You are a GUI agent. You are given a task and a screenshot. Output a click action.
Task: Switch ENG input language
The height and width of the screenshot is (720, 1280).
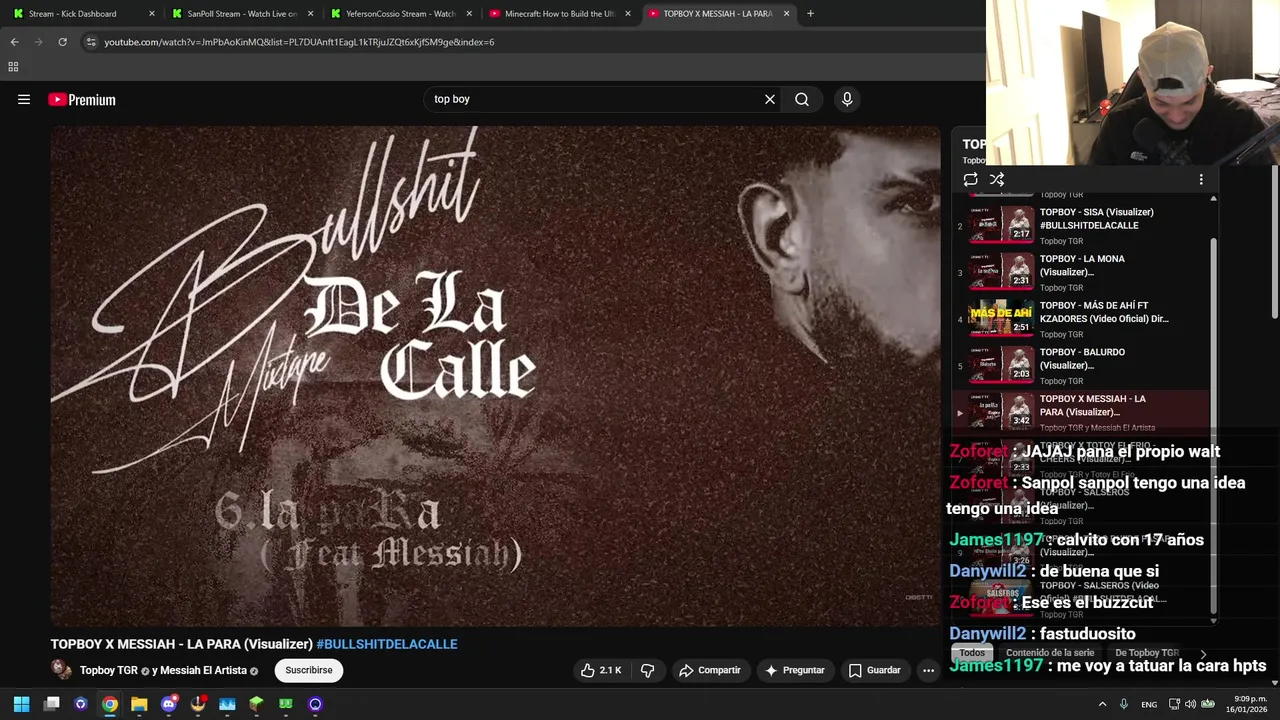pyautogui.click(x=1149, y=704)
